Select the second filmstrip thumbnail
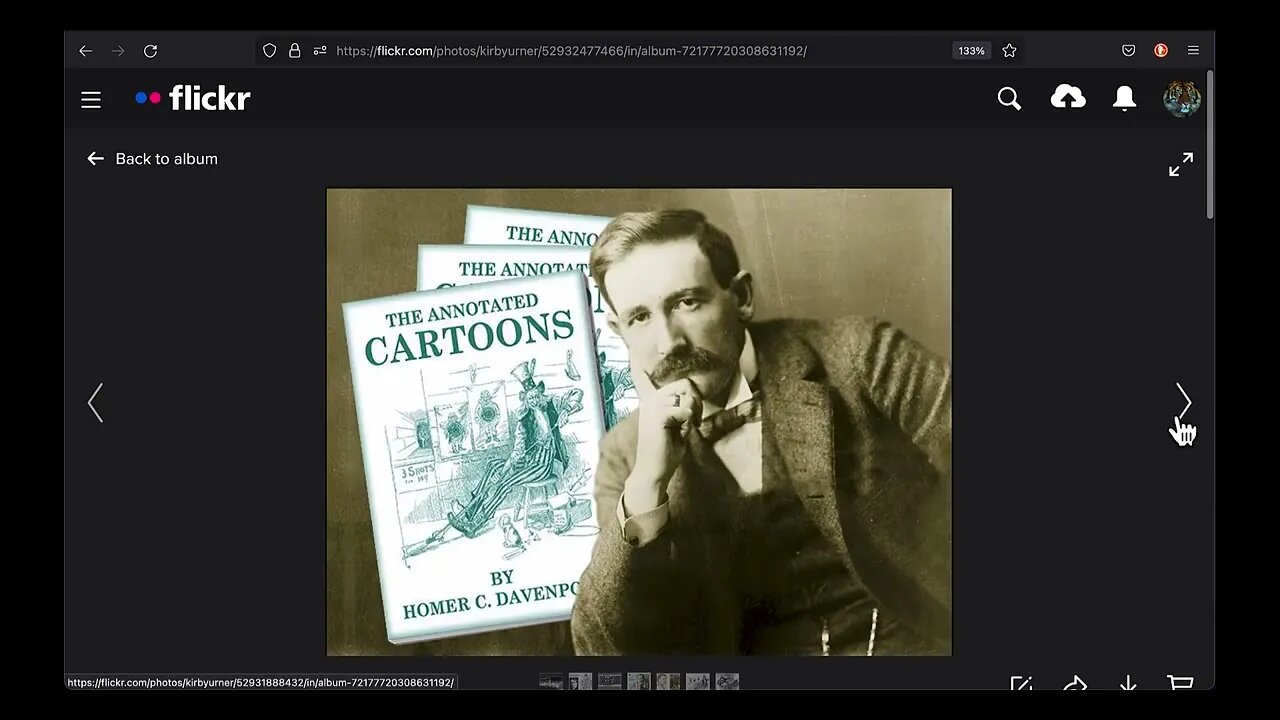The width and height of the screenshot is (1280, 720). [580, 682]
